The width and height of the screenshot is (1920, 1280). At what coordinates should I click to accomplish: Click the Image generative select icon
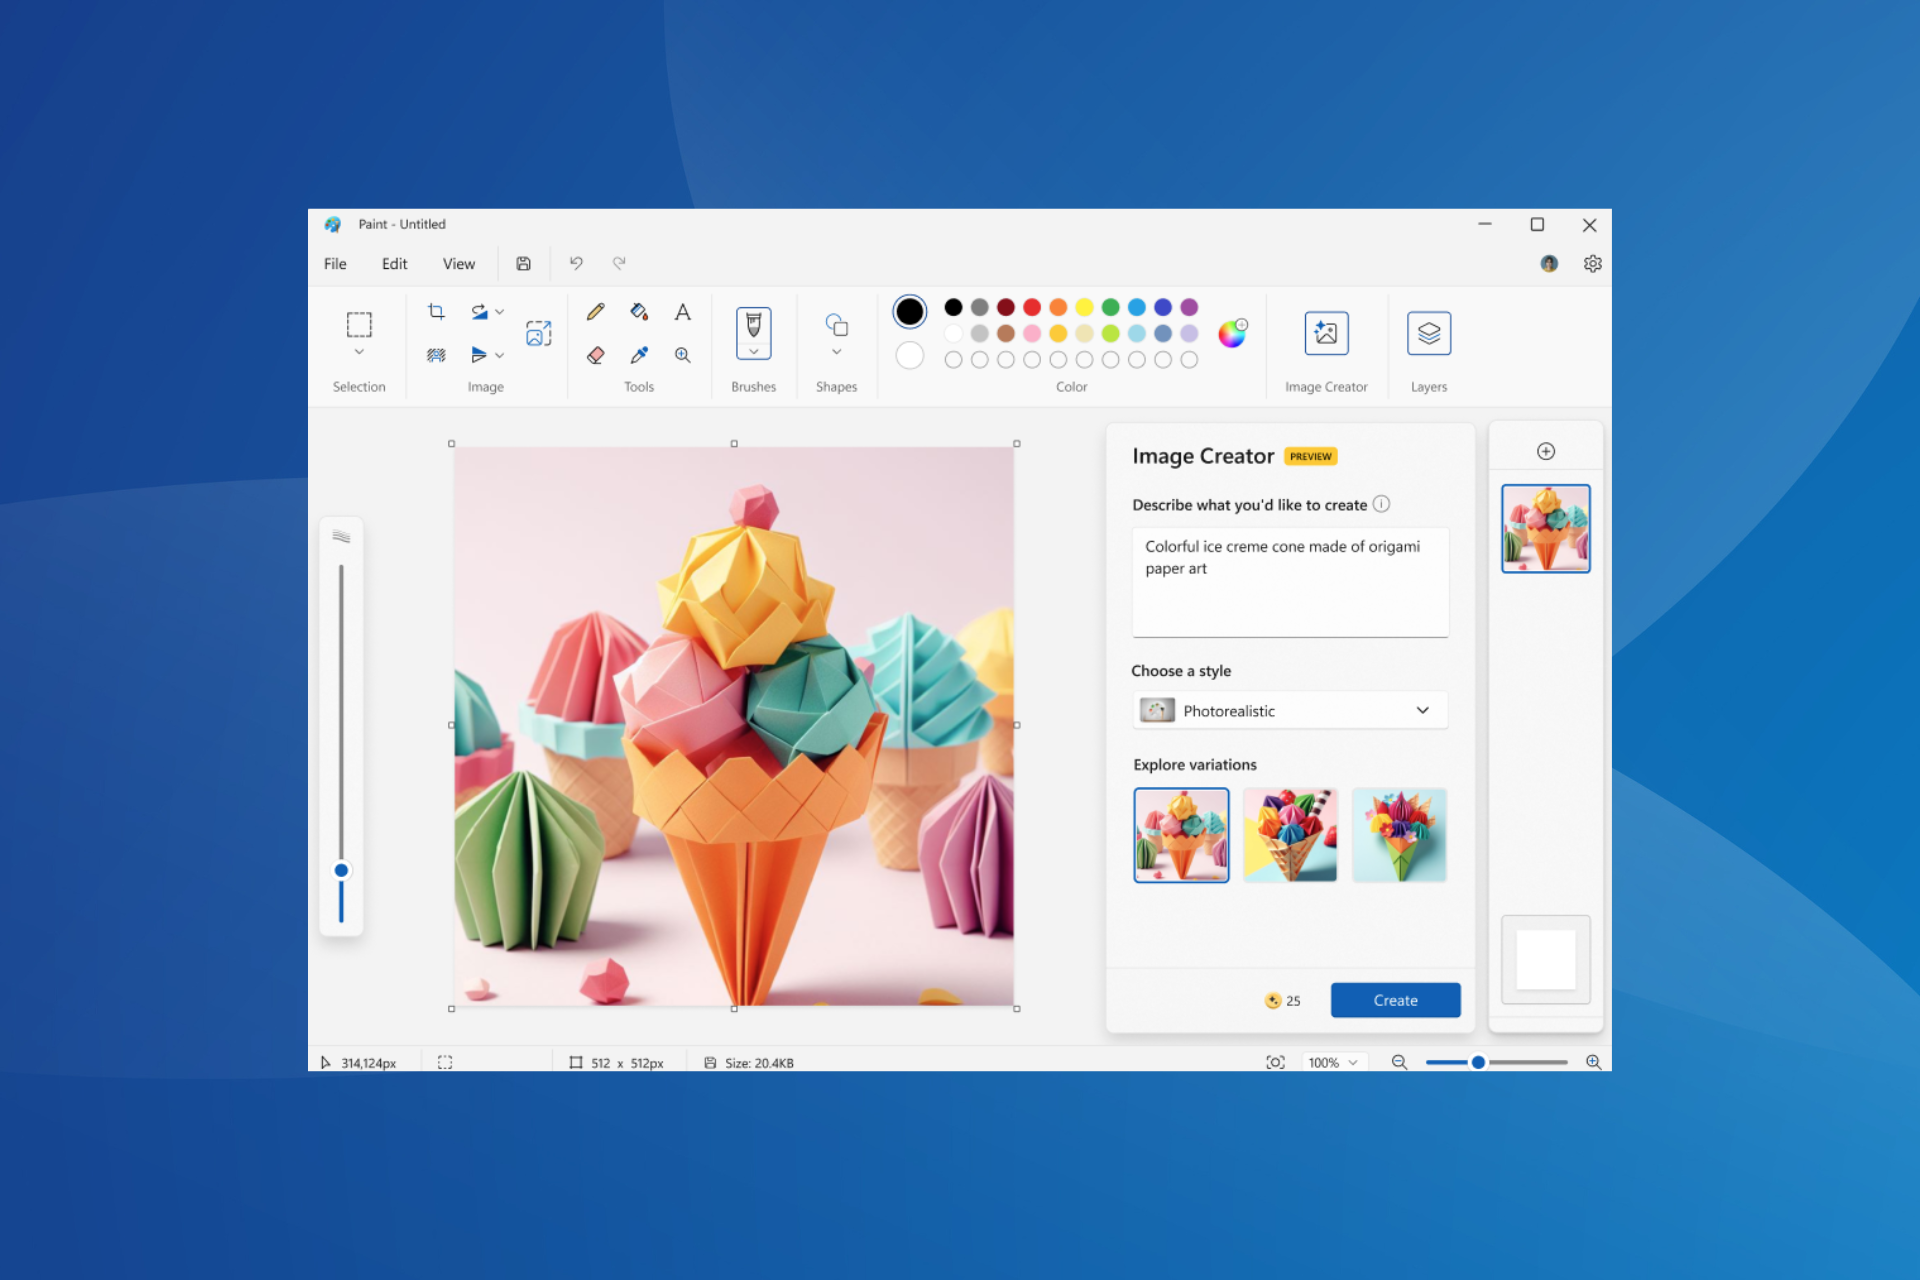pos(539,333)
